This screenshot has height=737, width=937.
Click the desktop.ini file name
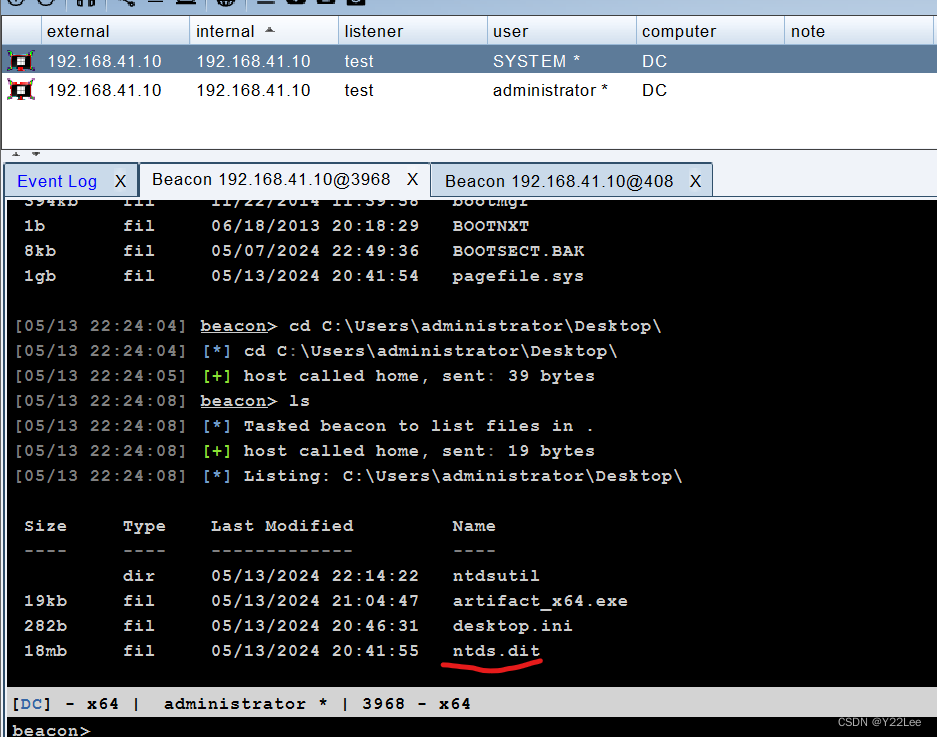point(512,626)
